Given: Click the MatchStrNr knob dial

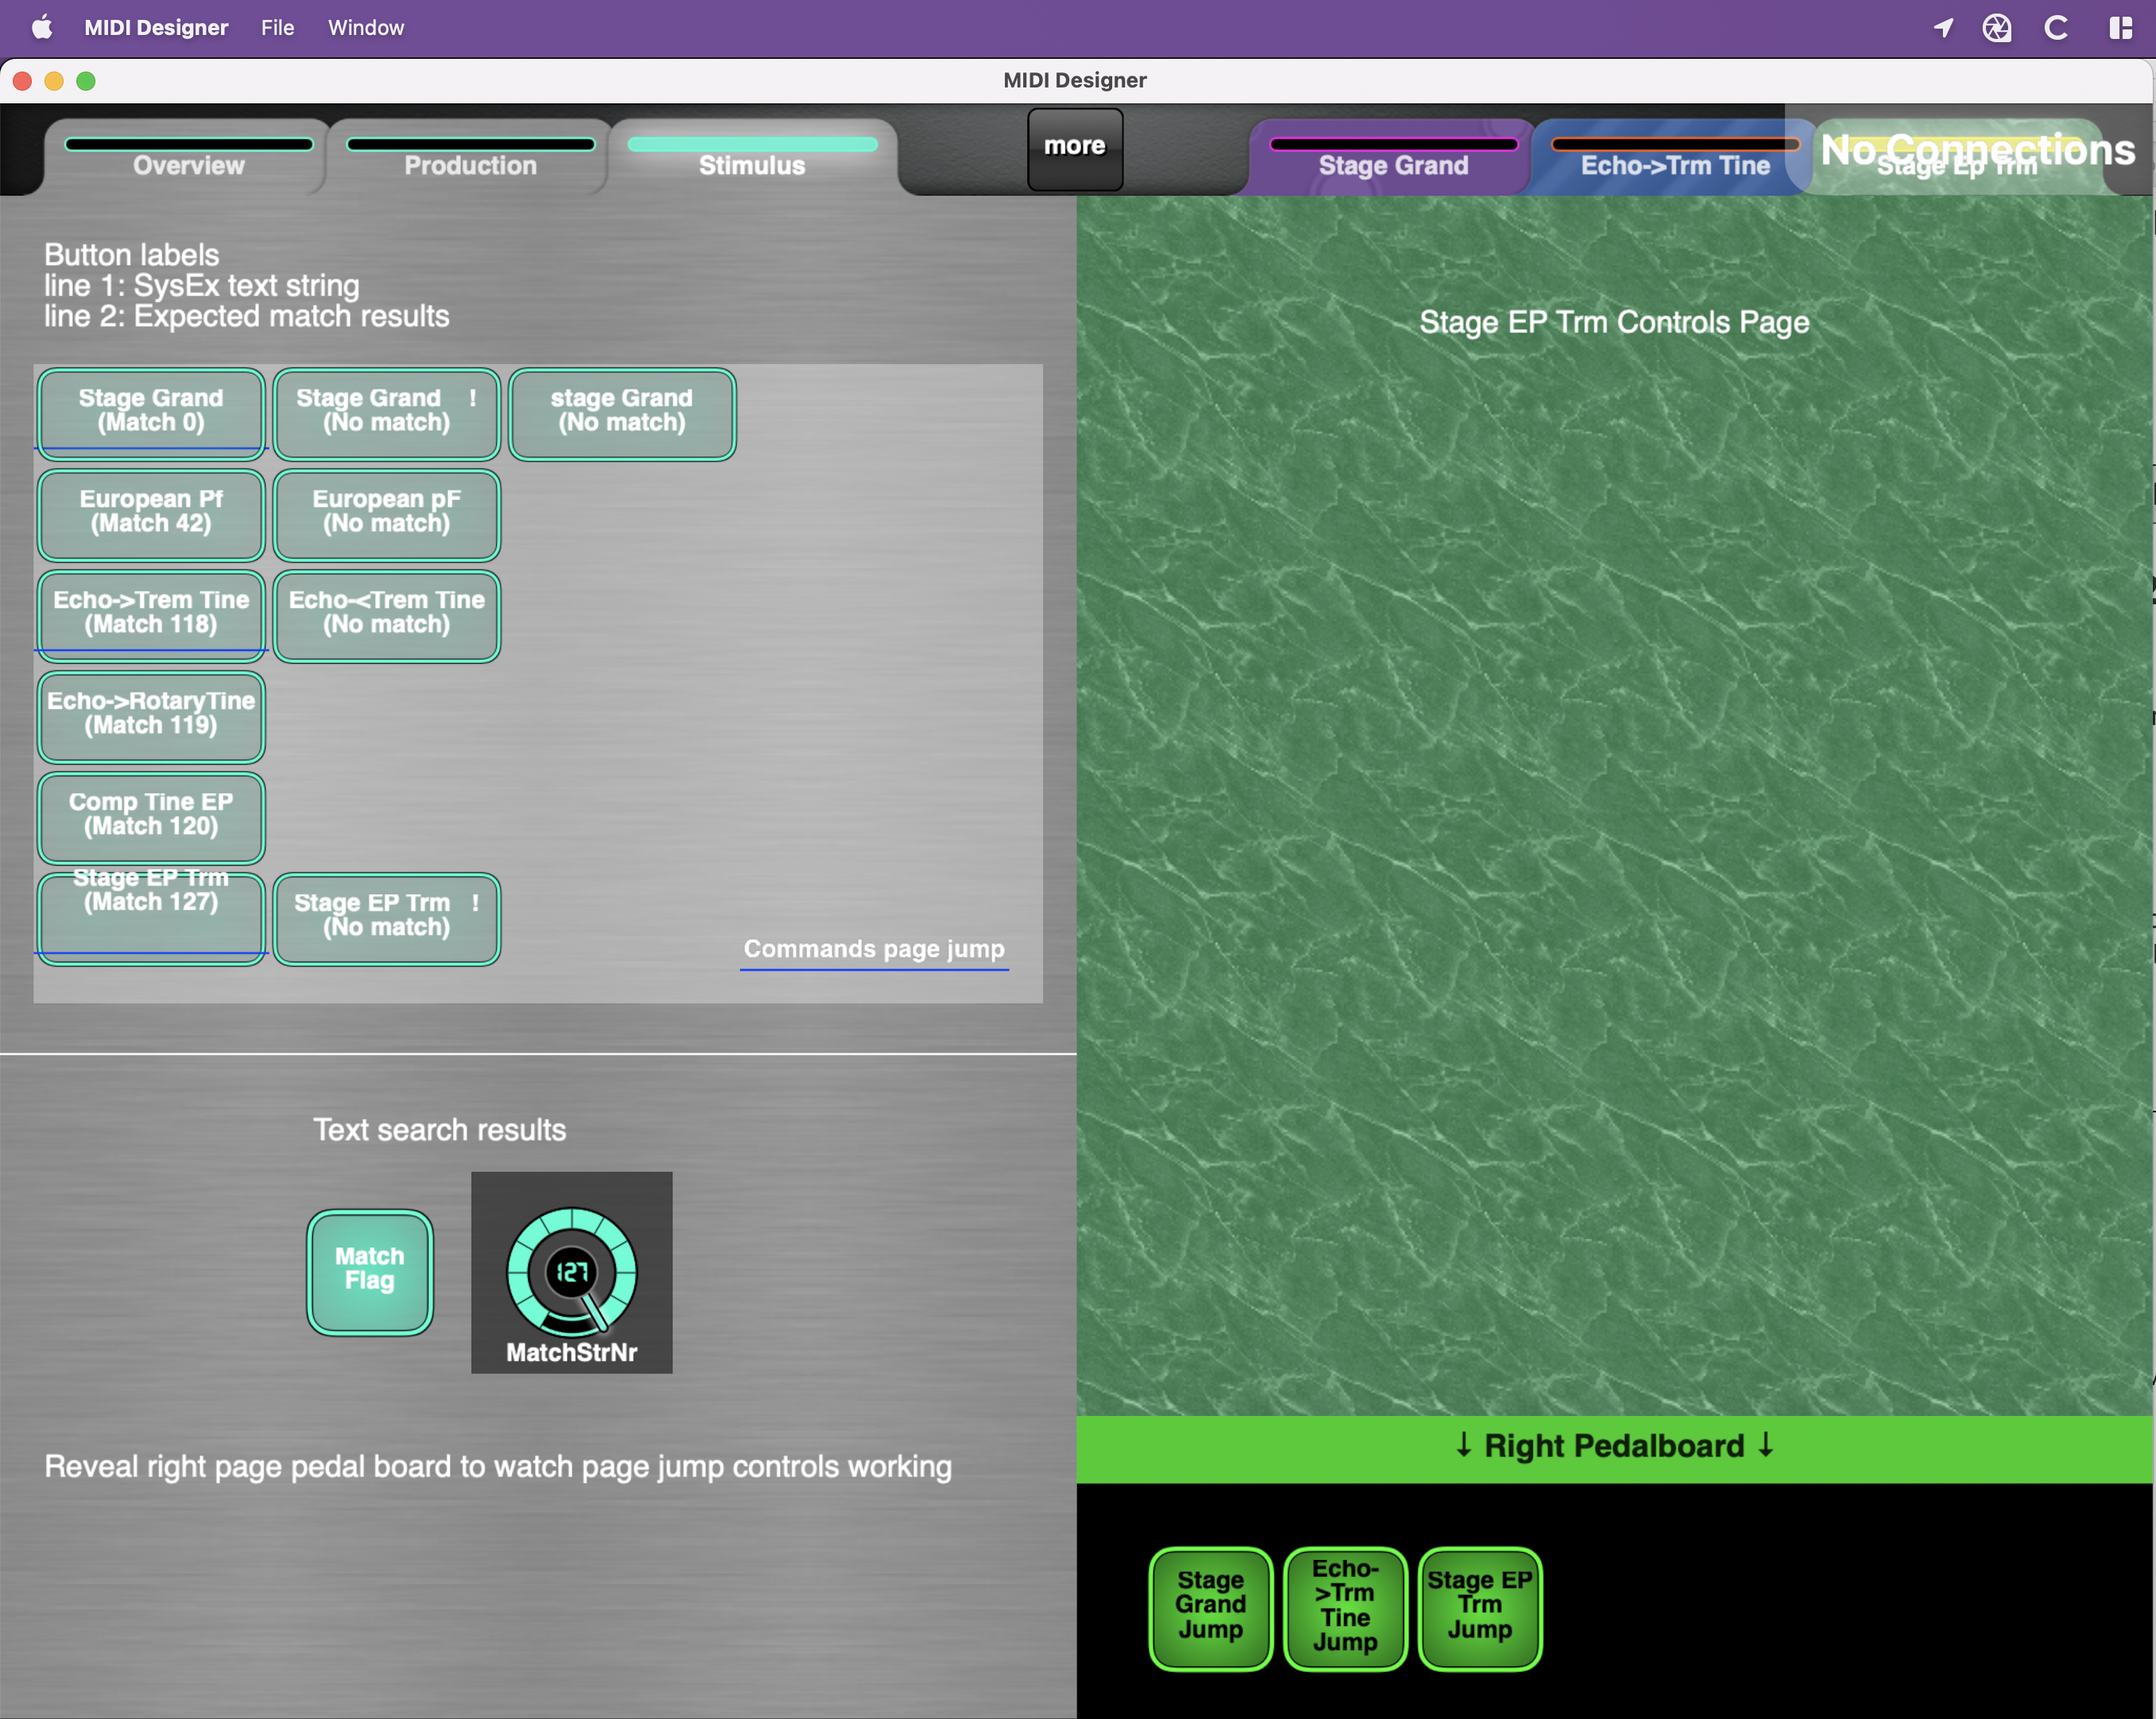Looking at the screenshot, I should [572, 1271].
